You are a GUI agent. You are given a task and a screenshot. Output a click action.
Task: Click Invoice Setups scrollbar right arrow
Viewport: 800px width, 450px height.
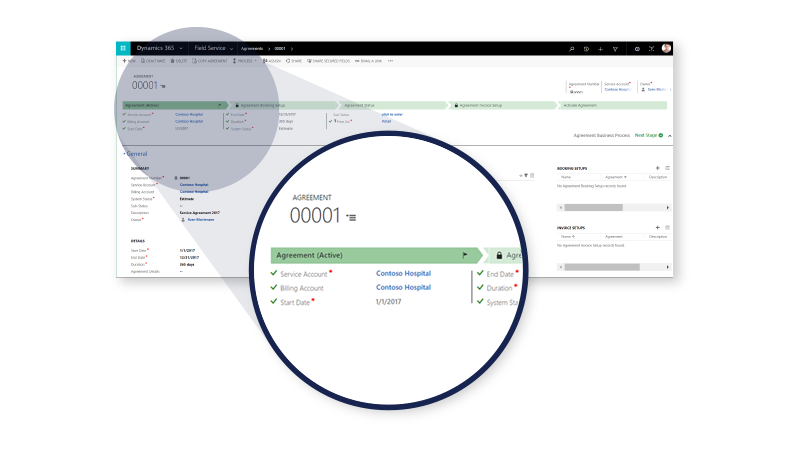click(667, 267)
